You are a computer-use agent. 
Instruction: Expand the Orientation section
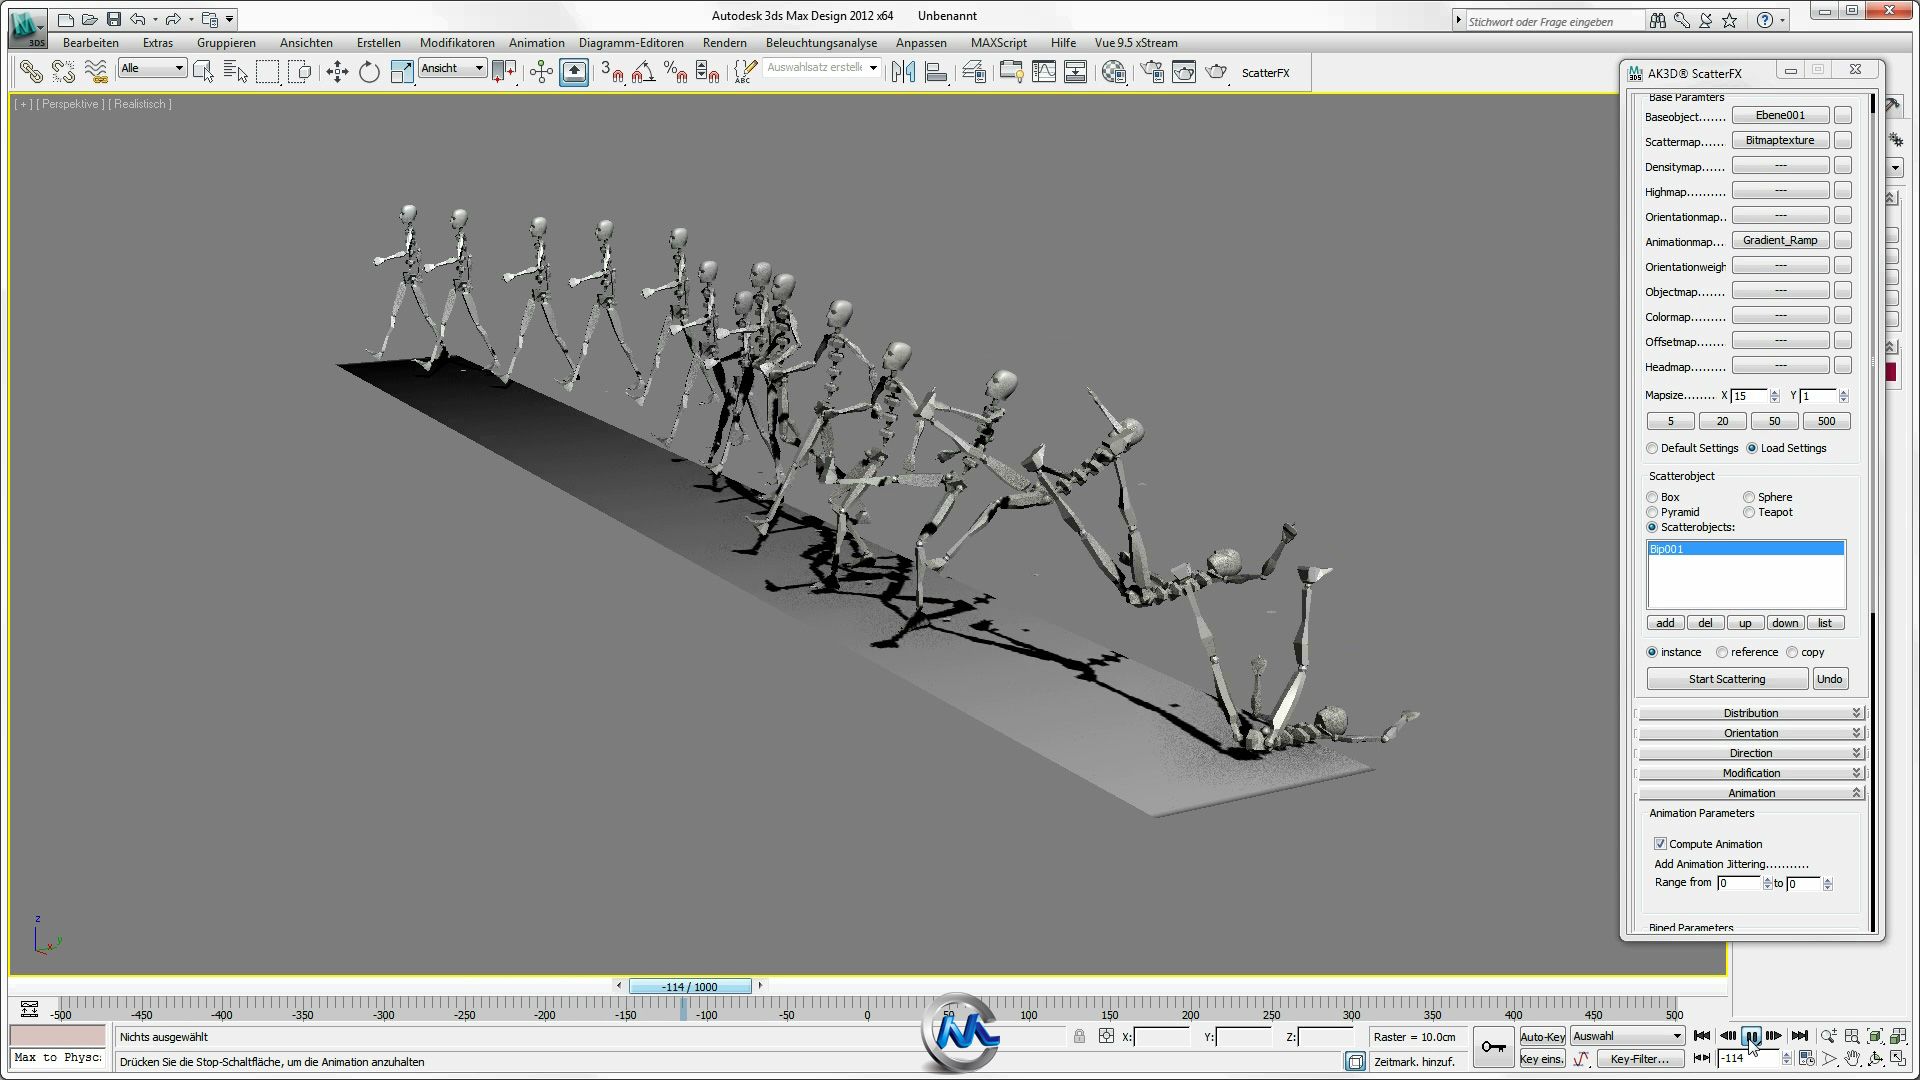[x=1751, y=733]
